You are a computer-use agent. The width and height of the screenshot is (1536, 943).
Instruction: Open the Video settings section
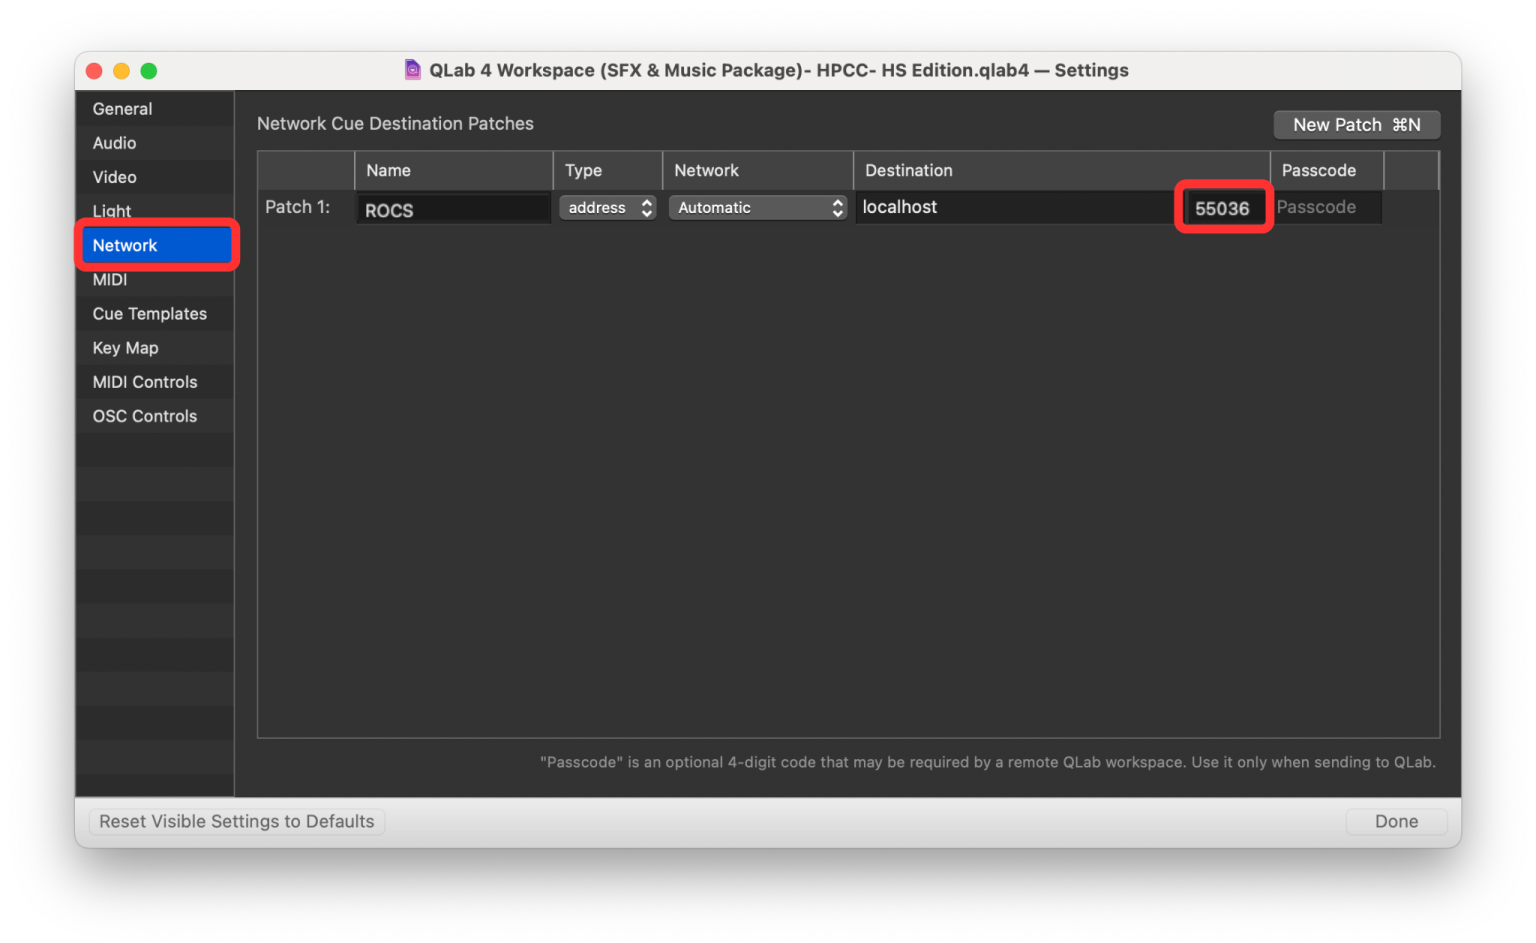click(113, 176)
